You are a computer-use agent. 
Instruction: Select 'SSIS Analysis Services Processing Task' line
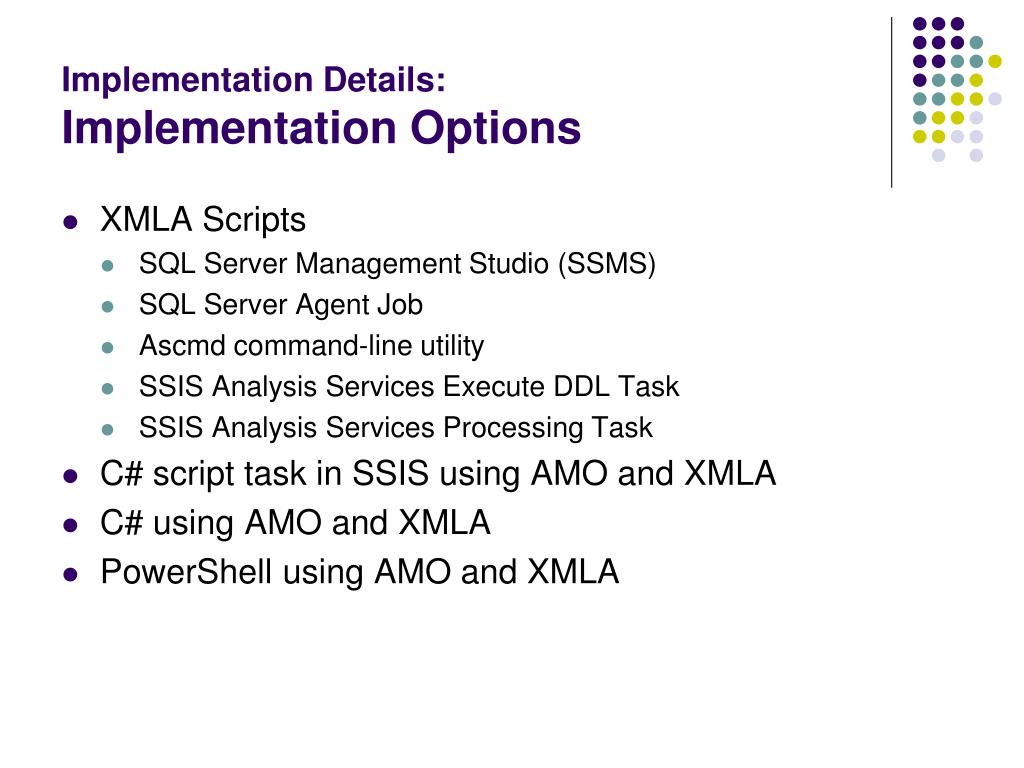point(396,428)
